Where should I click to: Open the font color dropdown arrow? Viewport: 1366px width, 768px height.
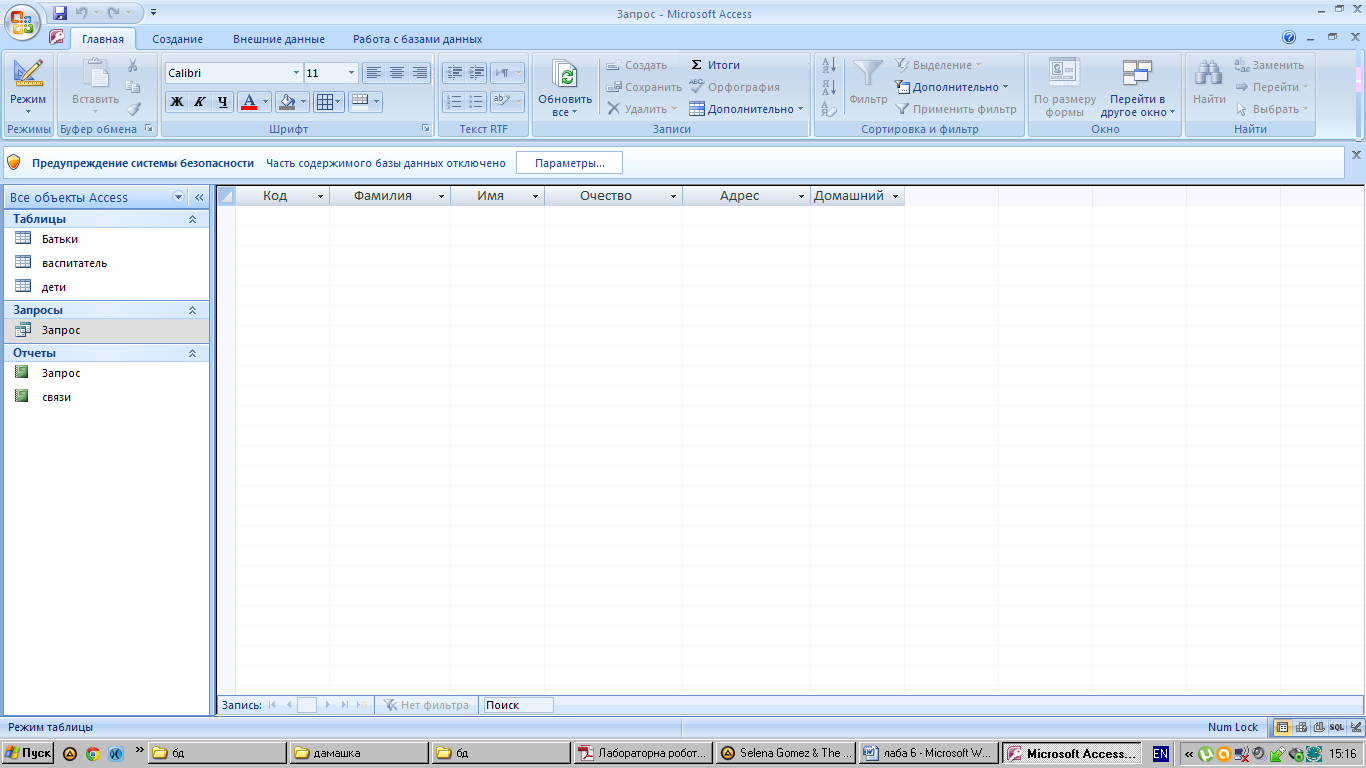pyautogui.click(x=266, y=102)
